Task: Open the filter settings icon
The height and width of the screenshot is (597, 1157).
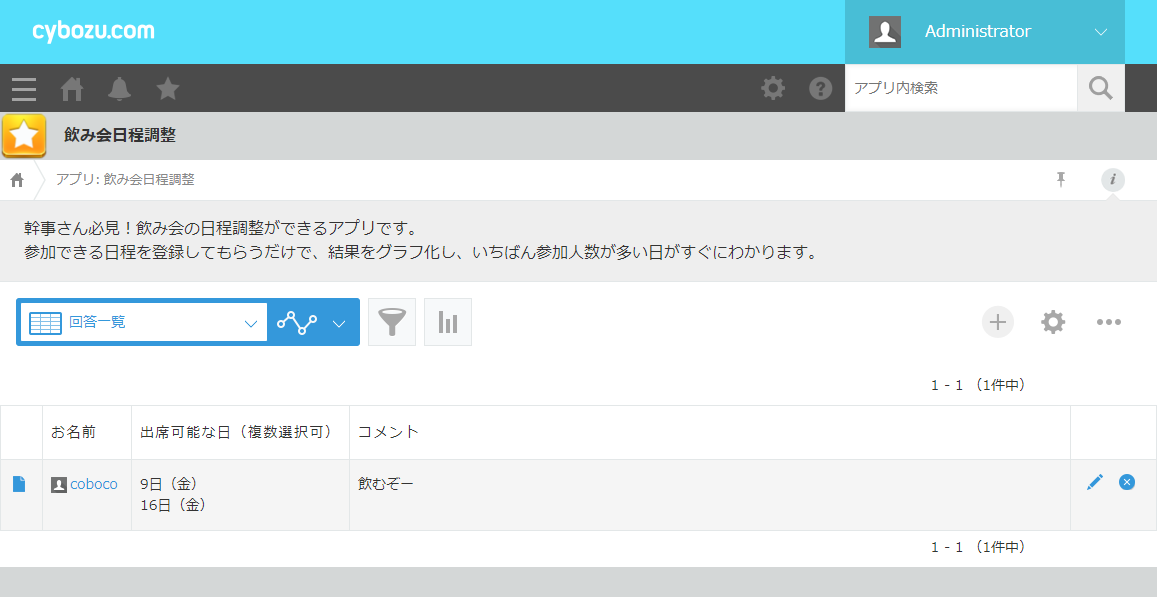Action: [x=391, y=322]
